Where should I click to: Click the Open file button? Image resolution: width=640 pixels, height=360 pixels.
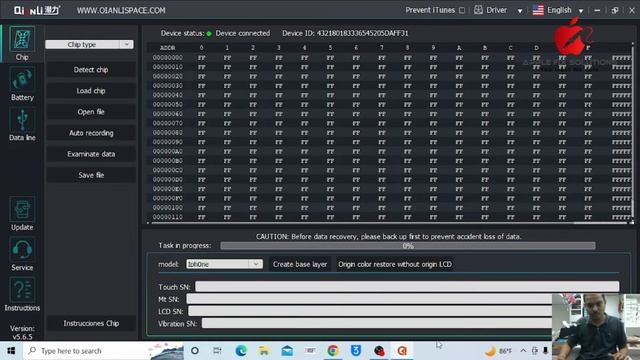click(x=91, y=112)
